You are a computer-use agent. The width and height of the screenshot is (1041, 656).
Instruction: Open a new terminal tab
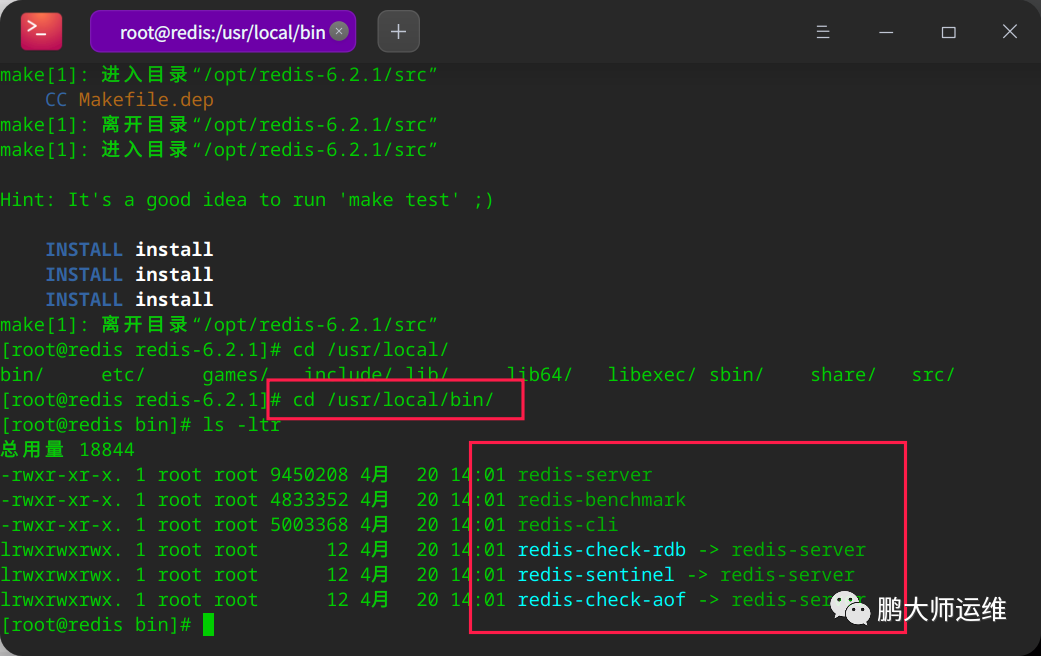[398, 31]
